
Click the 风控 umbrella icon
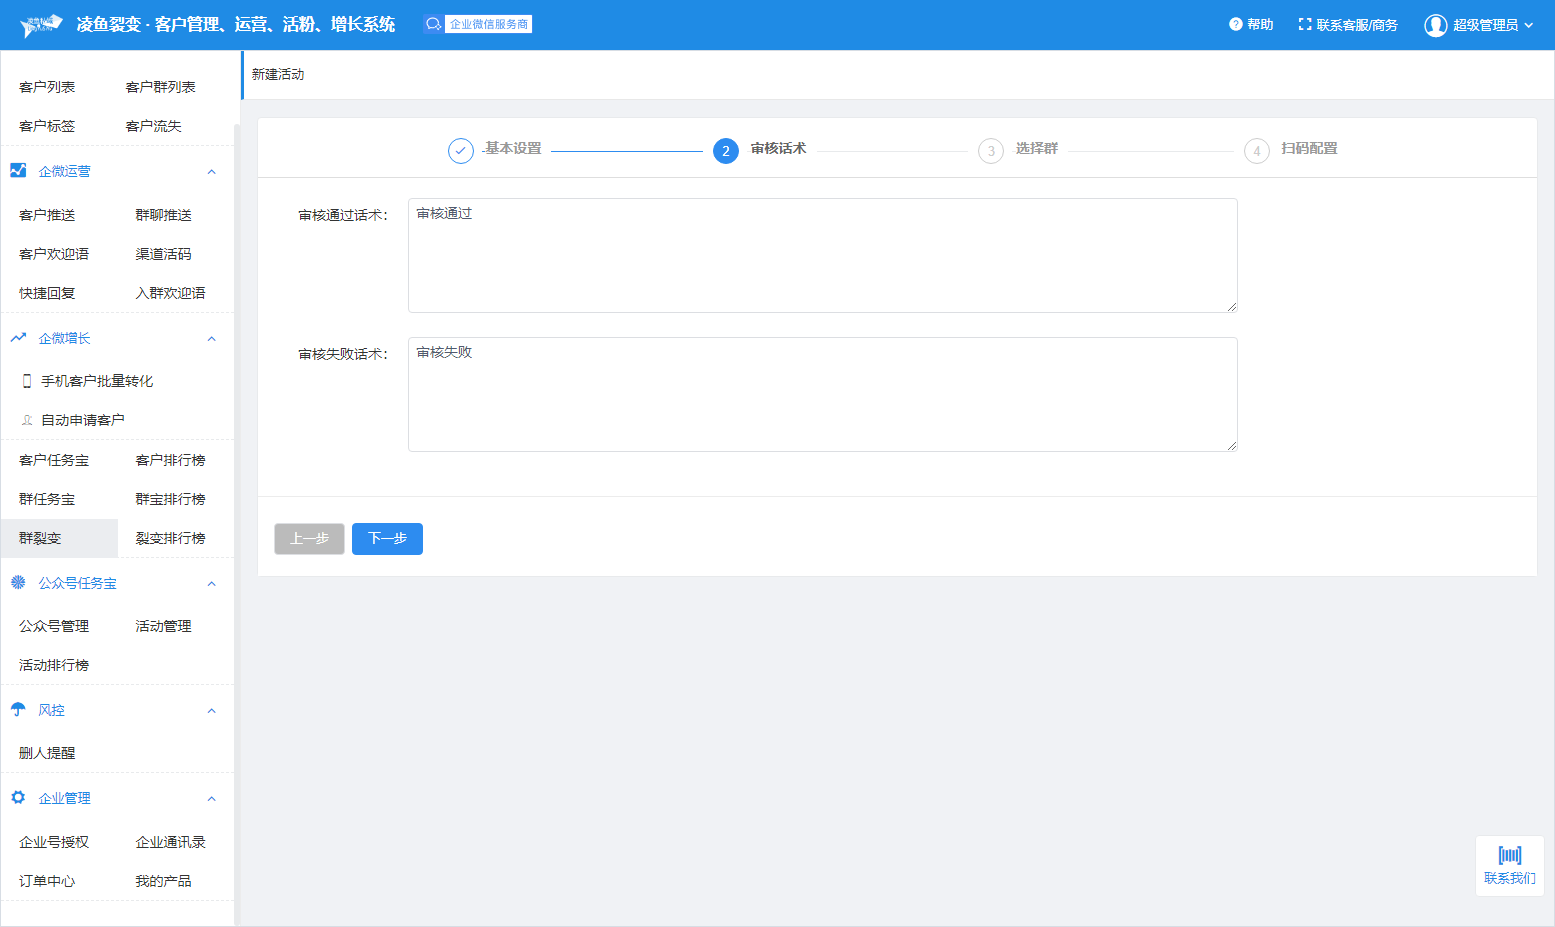[x=18, y=710]
